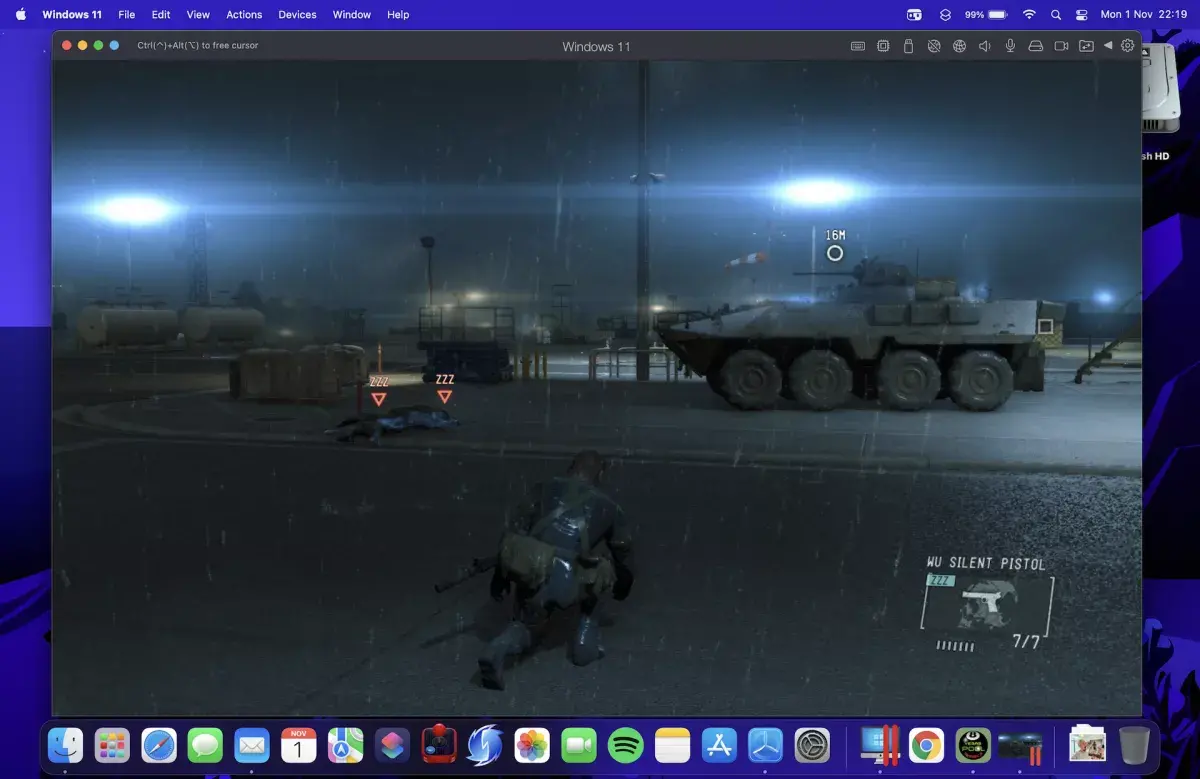1200x779 pixels.
Task: Click the Apple logo menu
Action: point(20,15)
